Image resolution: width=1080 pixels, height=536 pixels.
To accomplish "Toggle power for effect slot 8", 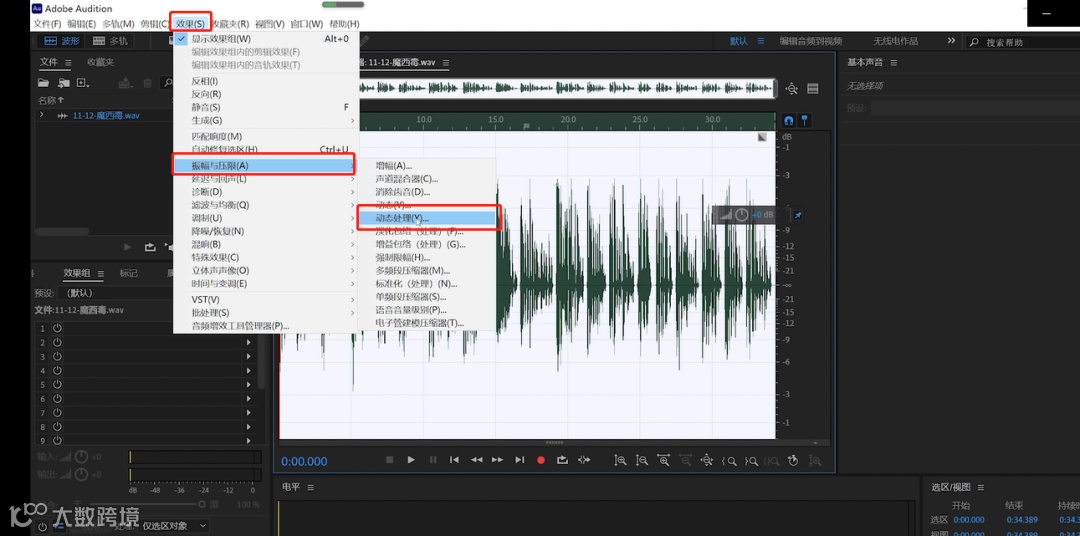I will point(57,426).
